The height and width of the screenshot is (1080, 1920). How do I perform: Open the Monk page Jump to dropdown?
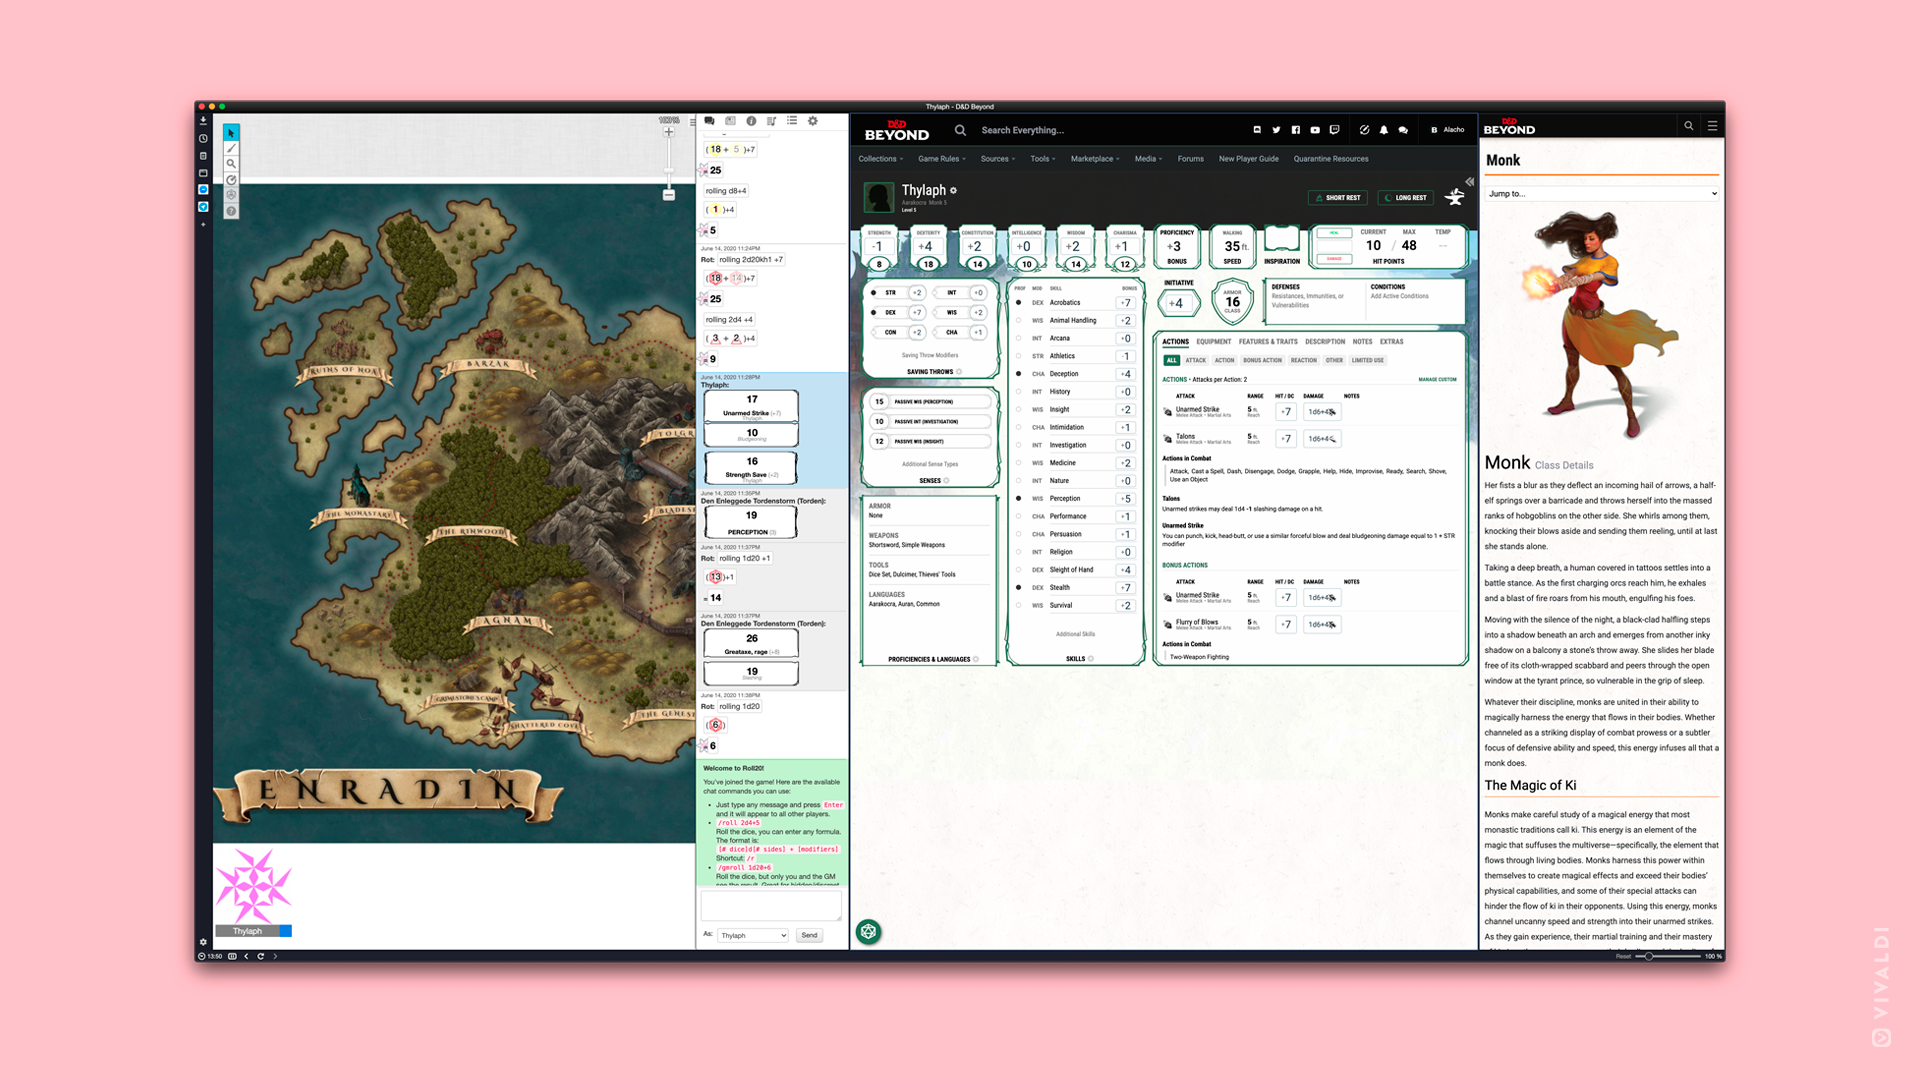pos(1602,194)
